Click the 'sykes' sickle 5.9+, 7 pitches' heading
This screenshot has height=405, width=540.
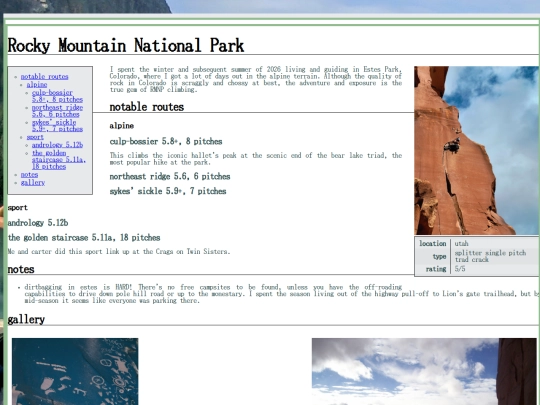[x=168, y=191]
